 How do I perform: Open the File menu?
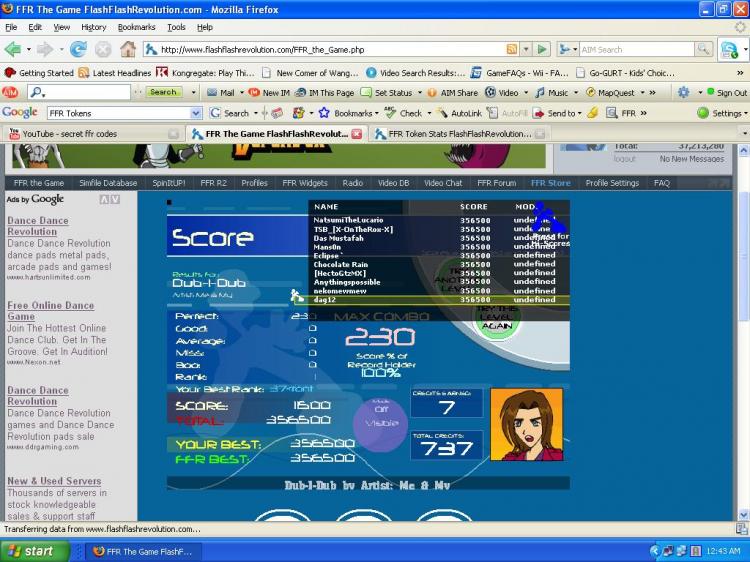(x=11, y=27)
